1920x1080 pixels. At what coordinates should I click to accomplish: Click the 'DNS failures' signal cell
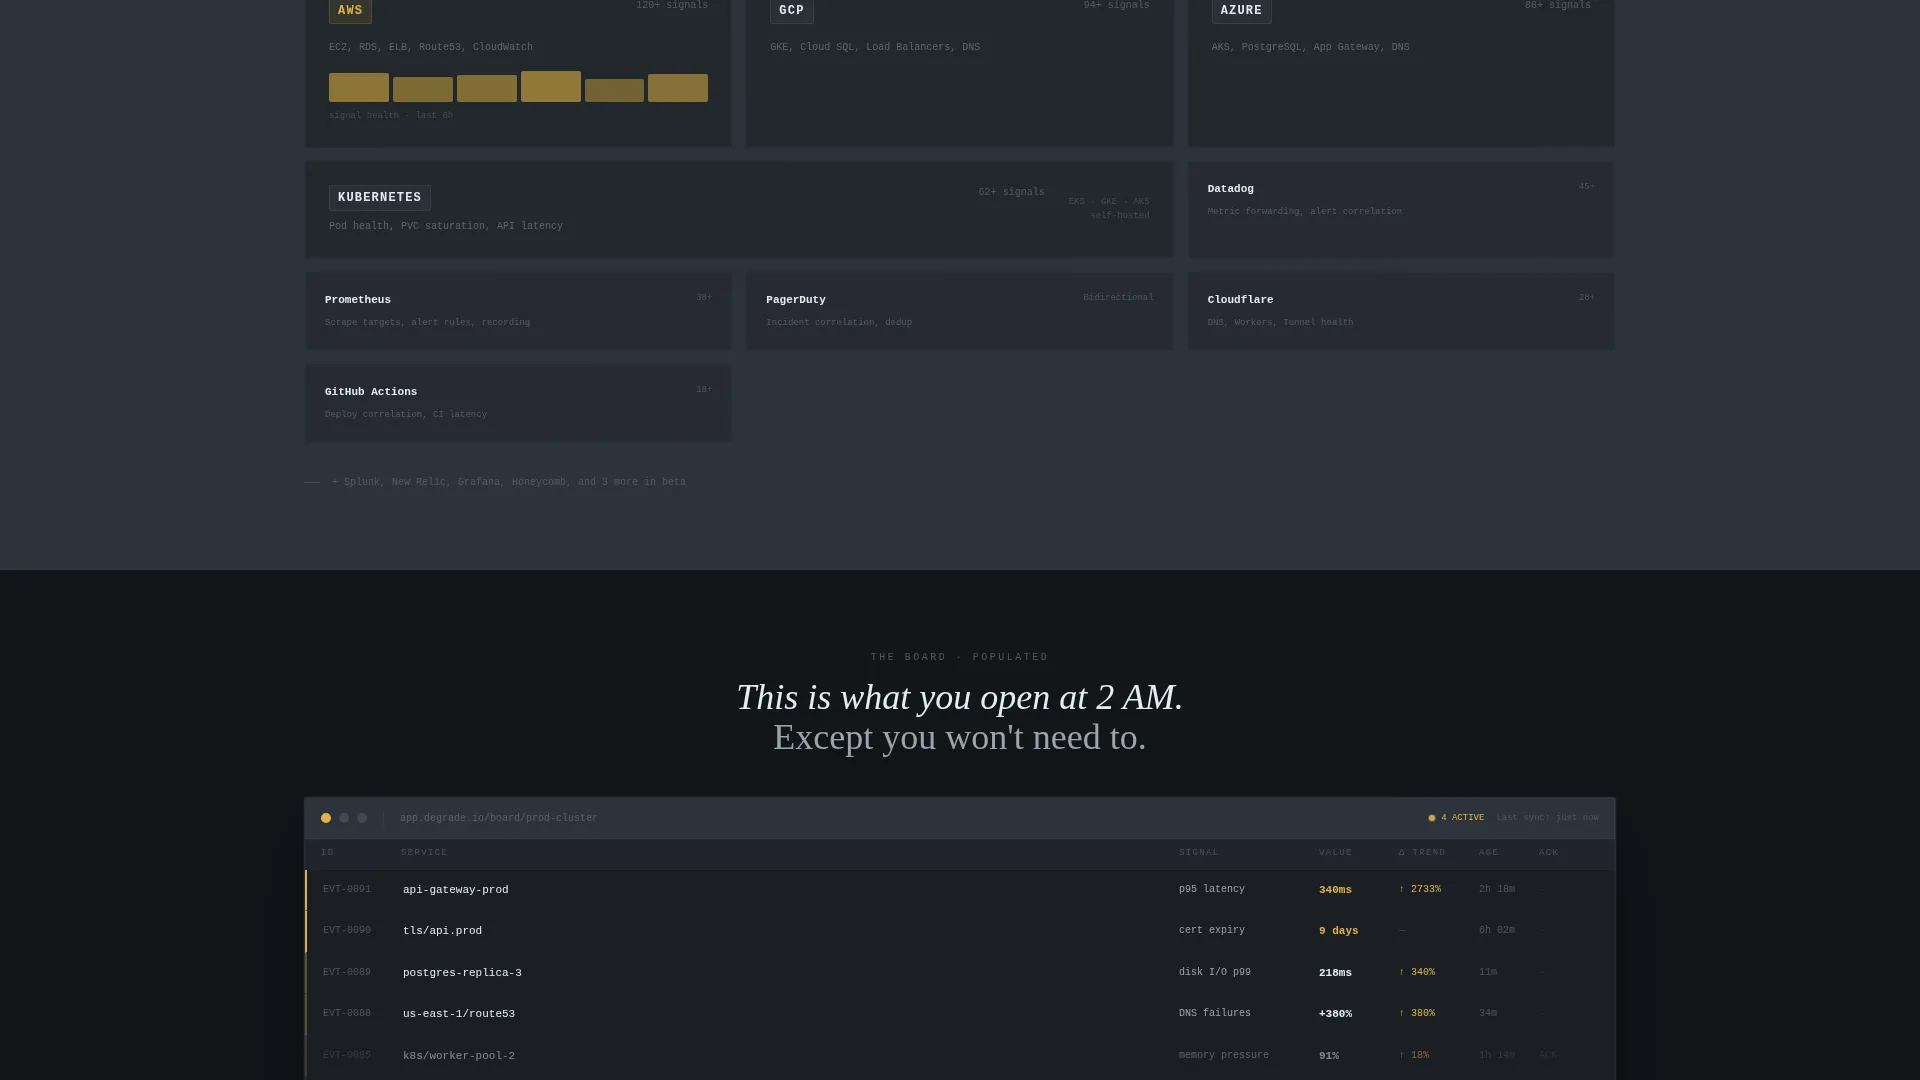click(1215, 1013)
